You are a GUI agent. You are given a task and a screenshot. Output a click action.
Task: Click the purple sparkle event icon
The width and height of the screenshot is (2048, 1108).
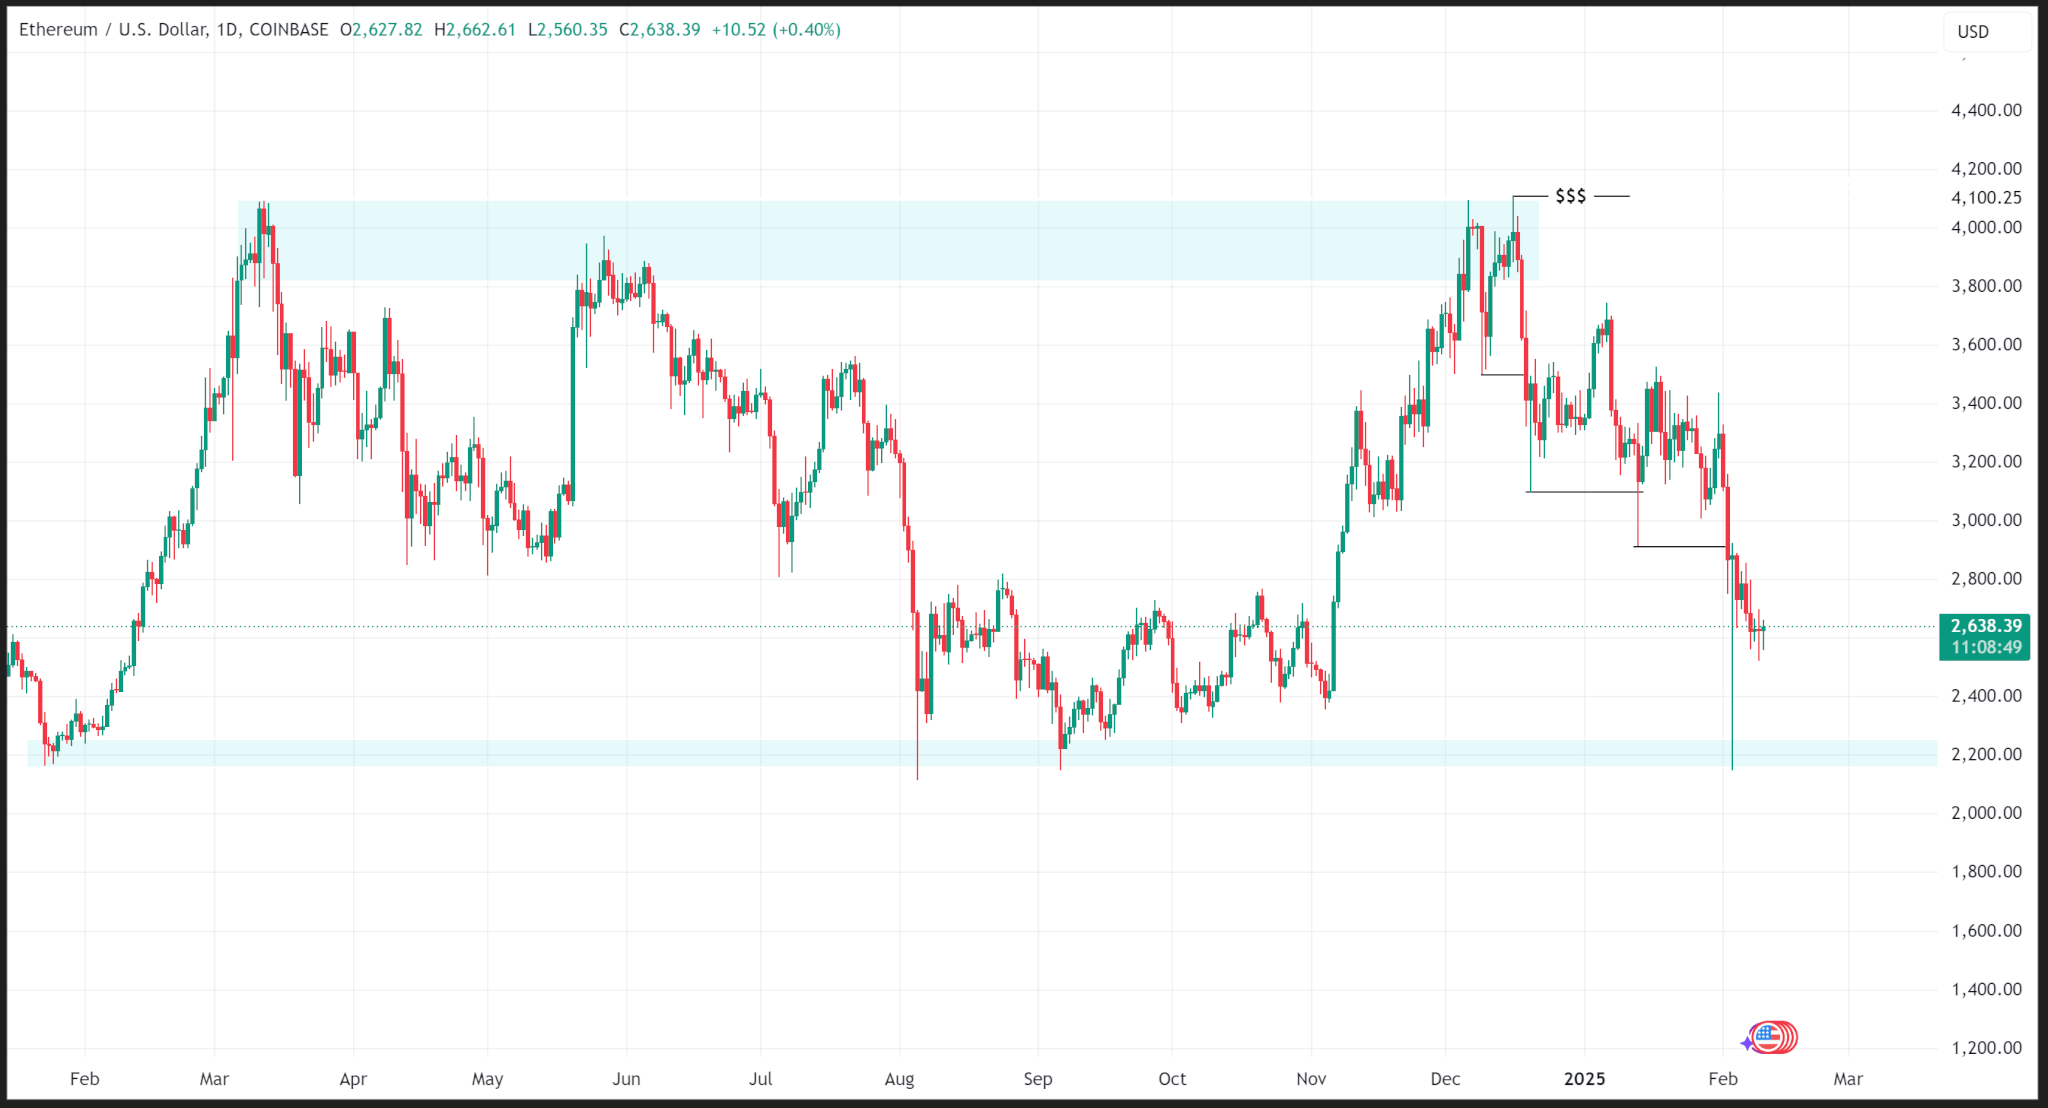pos(1746,1044)
